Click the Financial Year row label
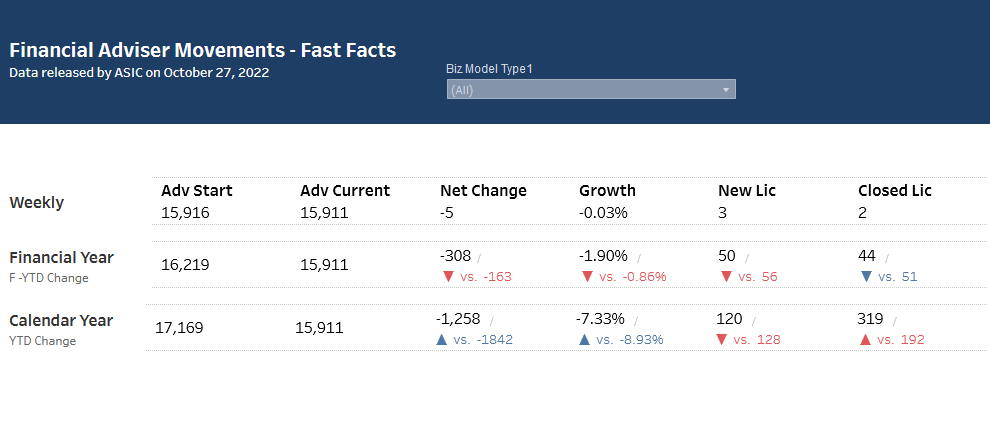The image size is (990, 428). [61, 258]
